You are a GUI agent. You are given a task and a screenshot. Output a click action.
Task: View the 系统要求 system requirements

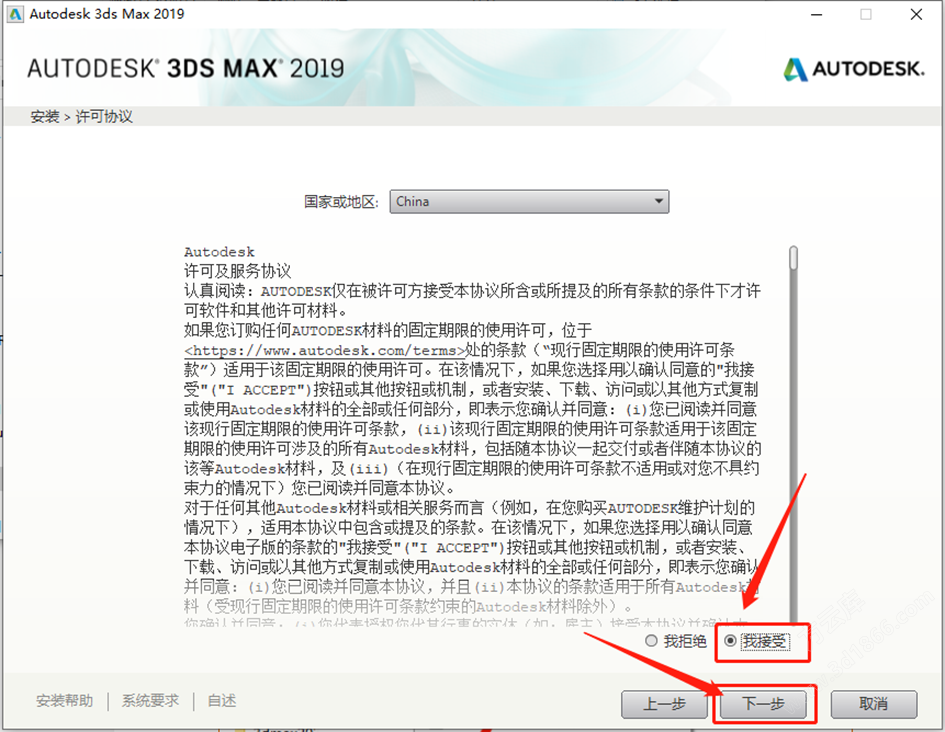[x=150, y=701]
